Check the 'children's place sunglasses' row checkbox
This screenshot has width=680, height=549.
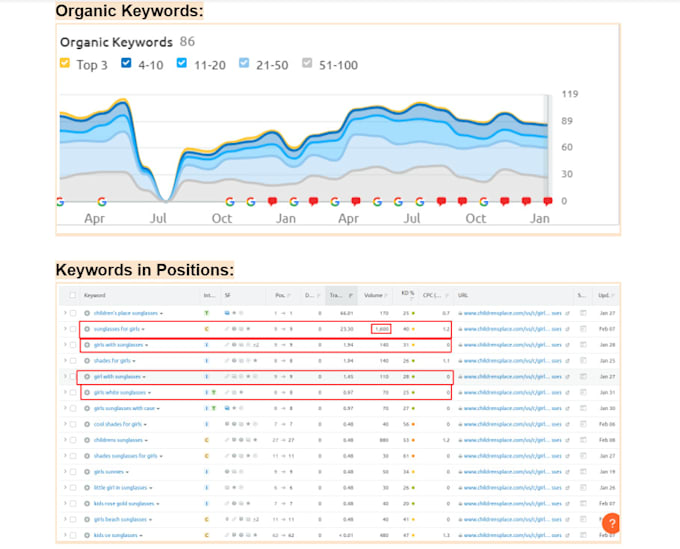pos(73,313)
